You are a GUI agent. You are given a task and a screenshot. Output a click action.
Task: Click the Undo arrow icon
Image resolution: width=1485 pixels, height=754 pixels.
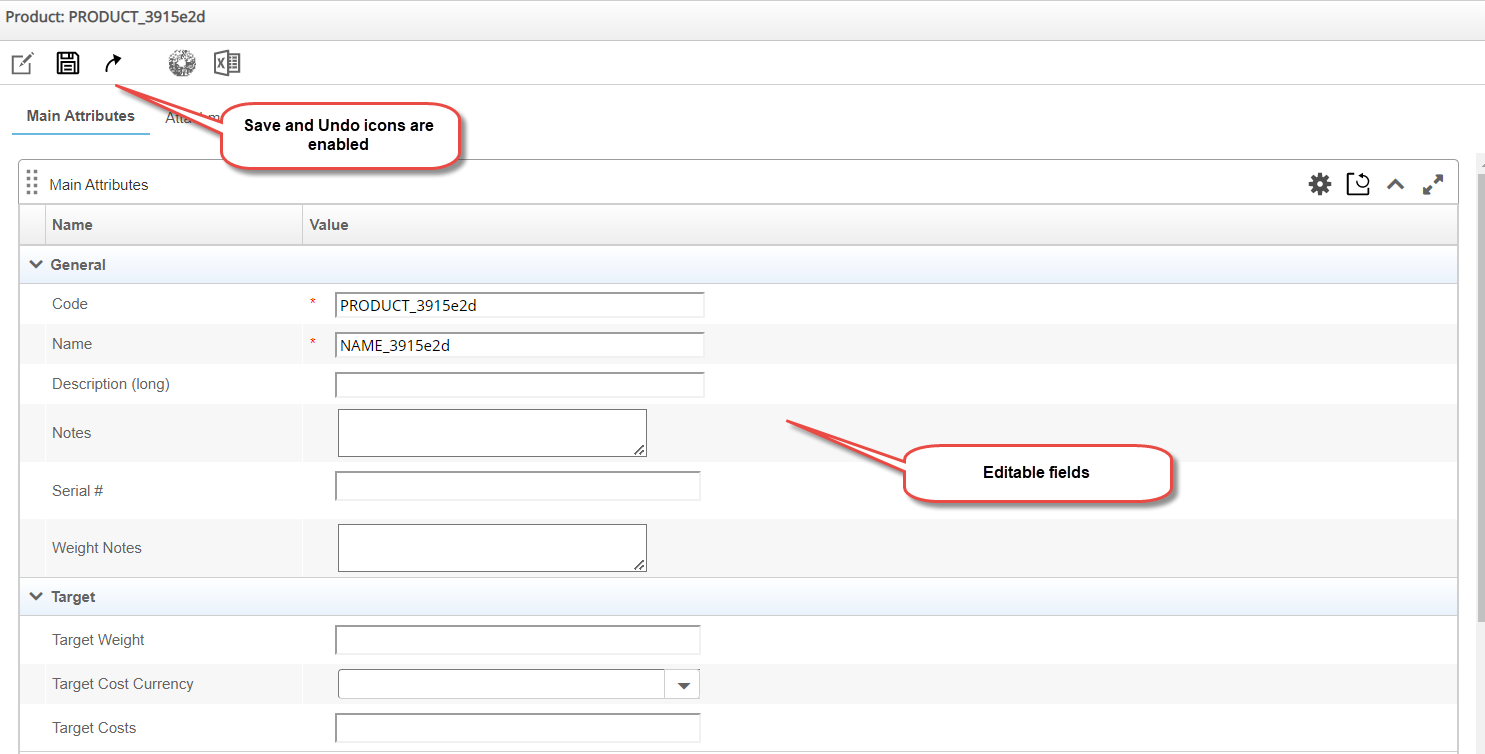[x=113, y=64]
